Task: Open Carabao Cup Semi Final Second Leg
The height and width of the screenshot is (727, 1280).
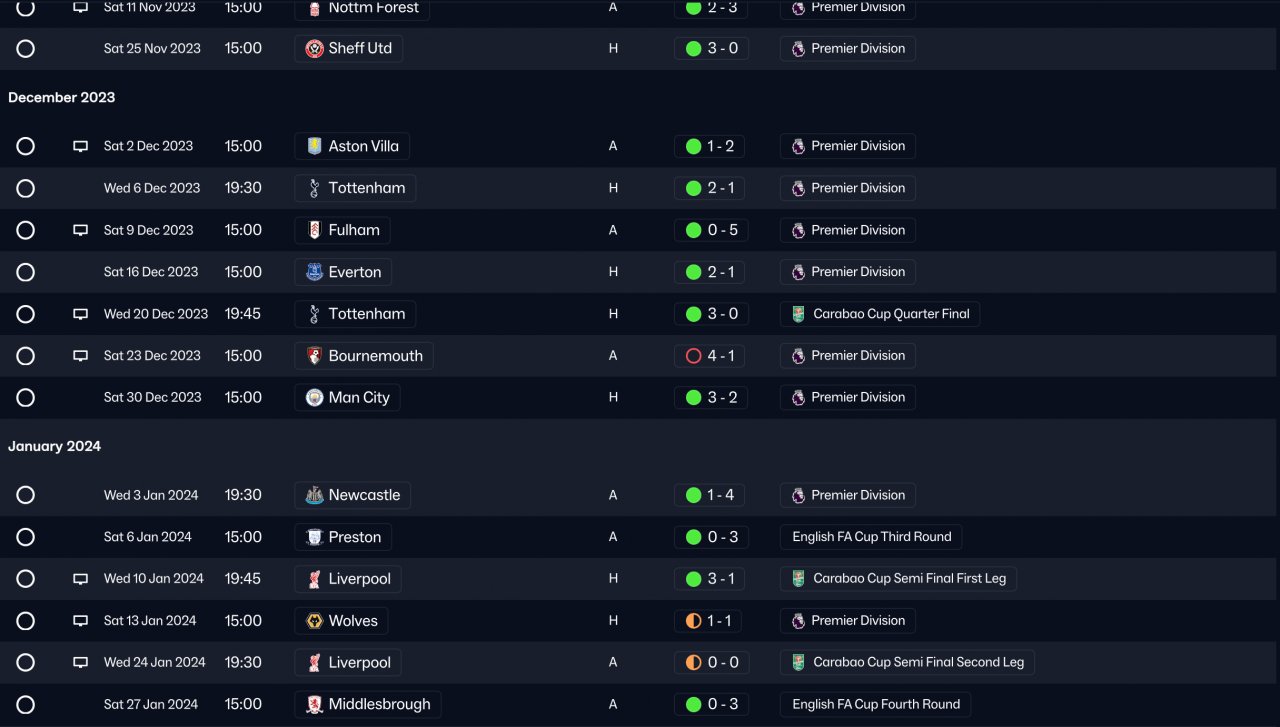Action: click(907, 662)
